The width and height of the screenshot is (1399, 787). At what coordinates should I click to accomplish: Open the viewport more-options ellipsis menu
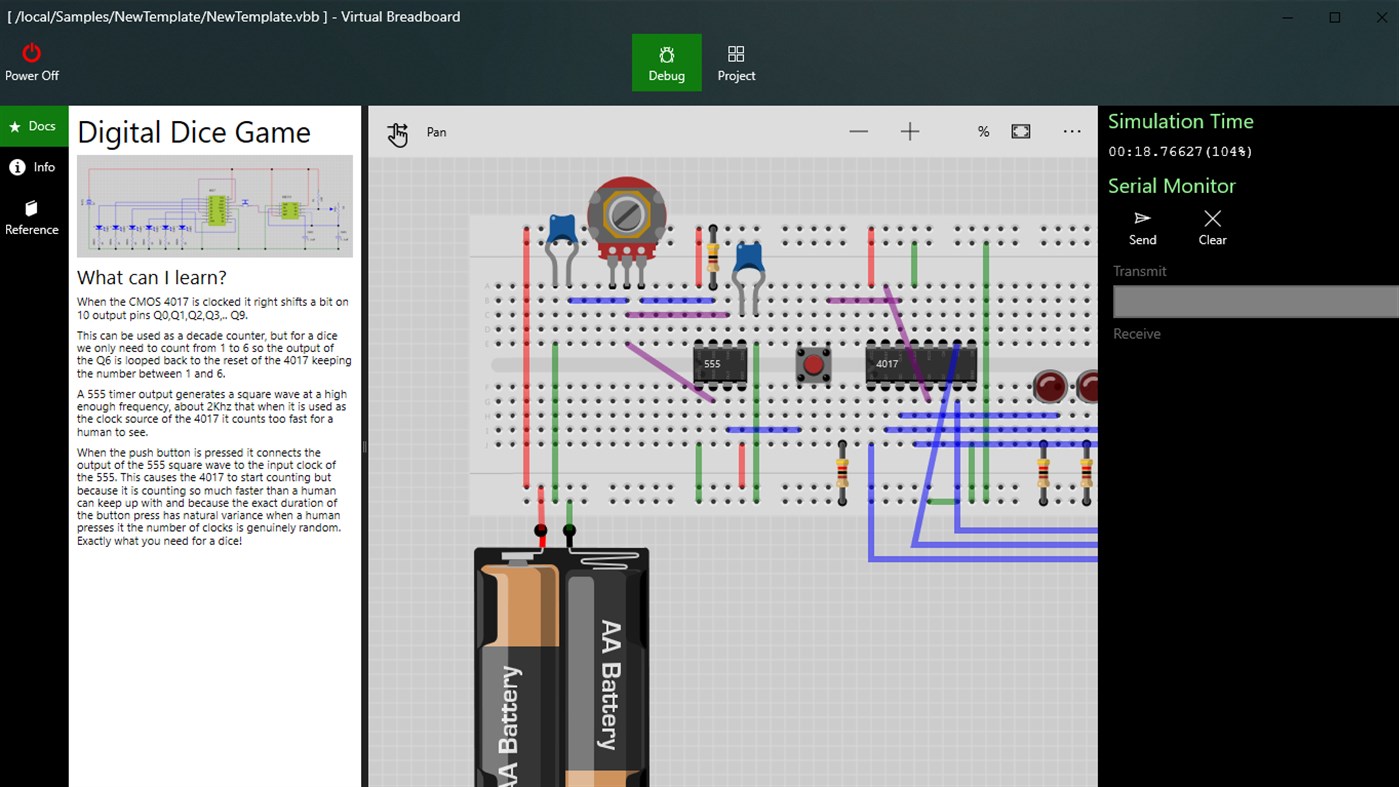(x=1072, y=131)
